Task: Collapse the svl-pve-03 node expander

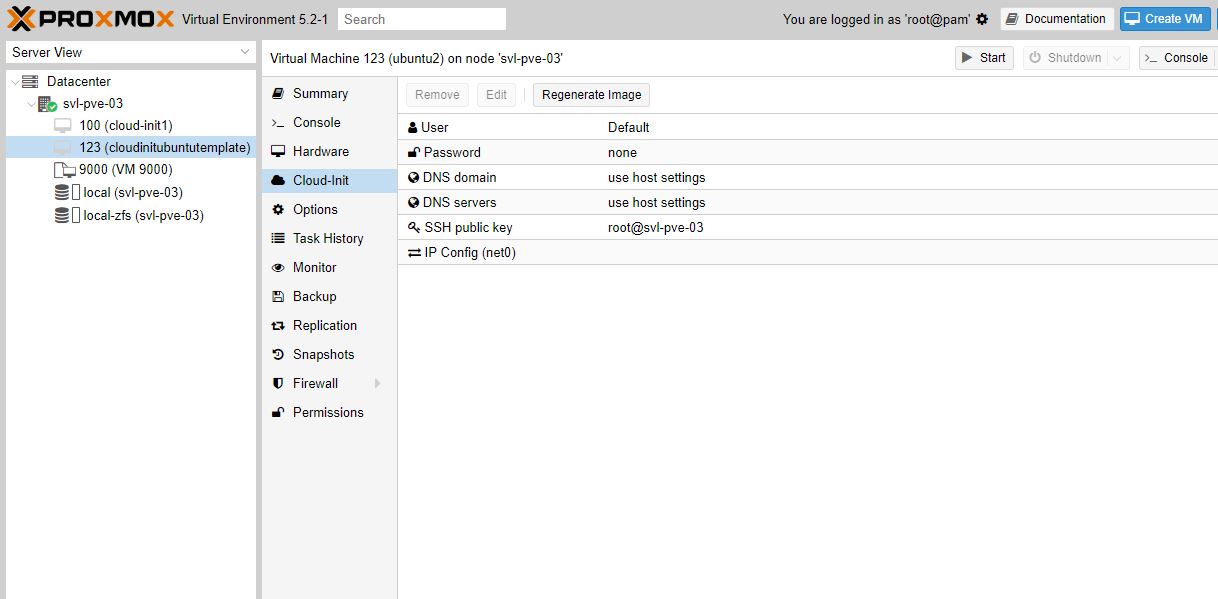Action: pos(31,104)
